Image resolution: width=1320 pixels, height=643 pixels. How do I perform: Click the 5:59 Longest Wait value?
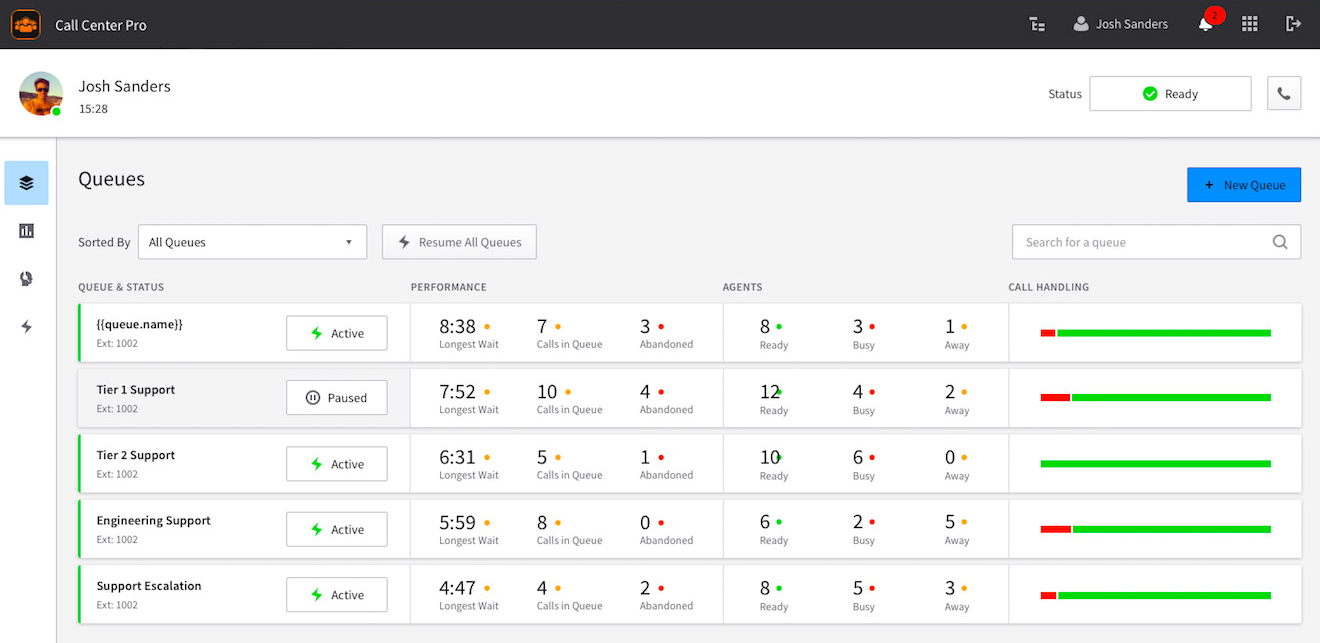tap(457, 522)
